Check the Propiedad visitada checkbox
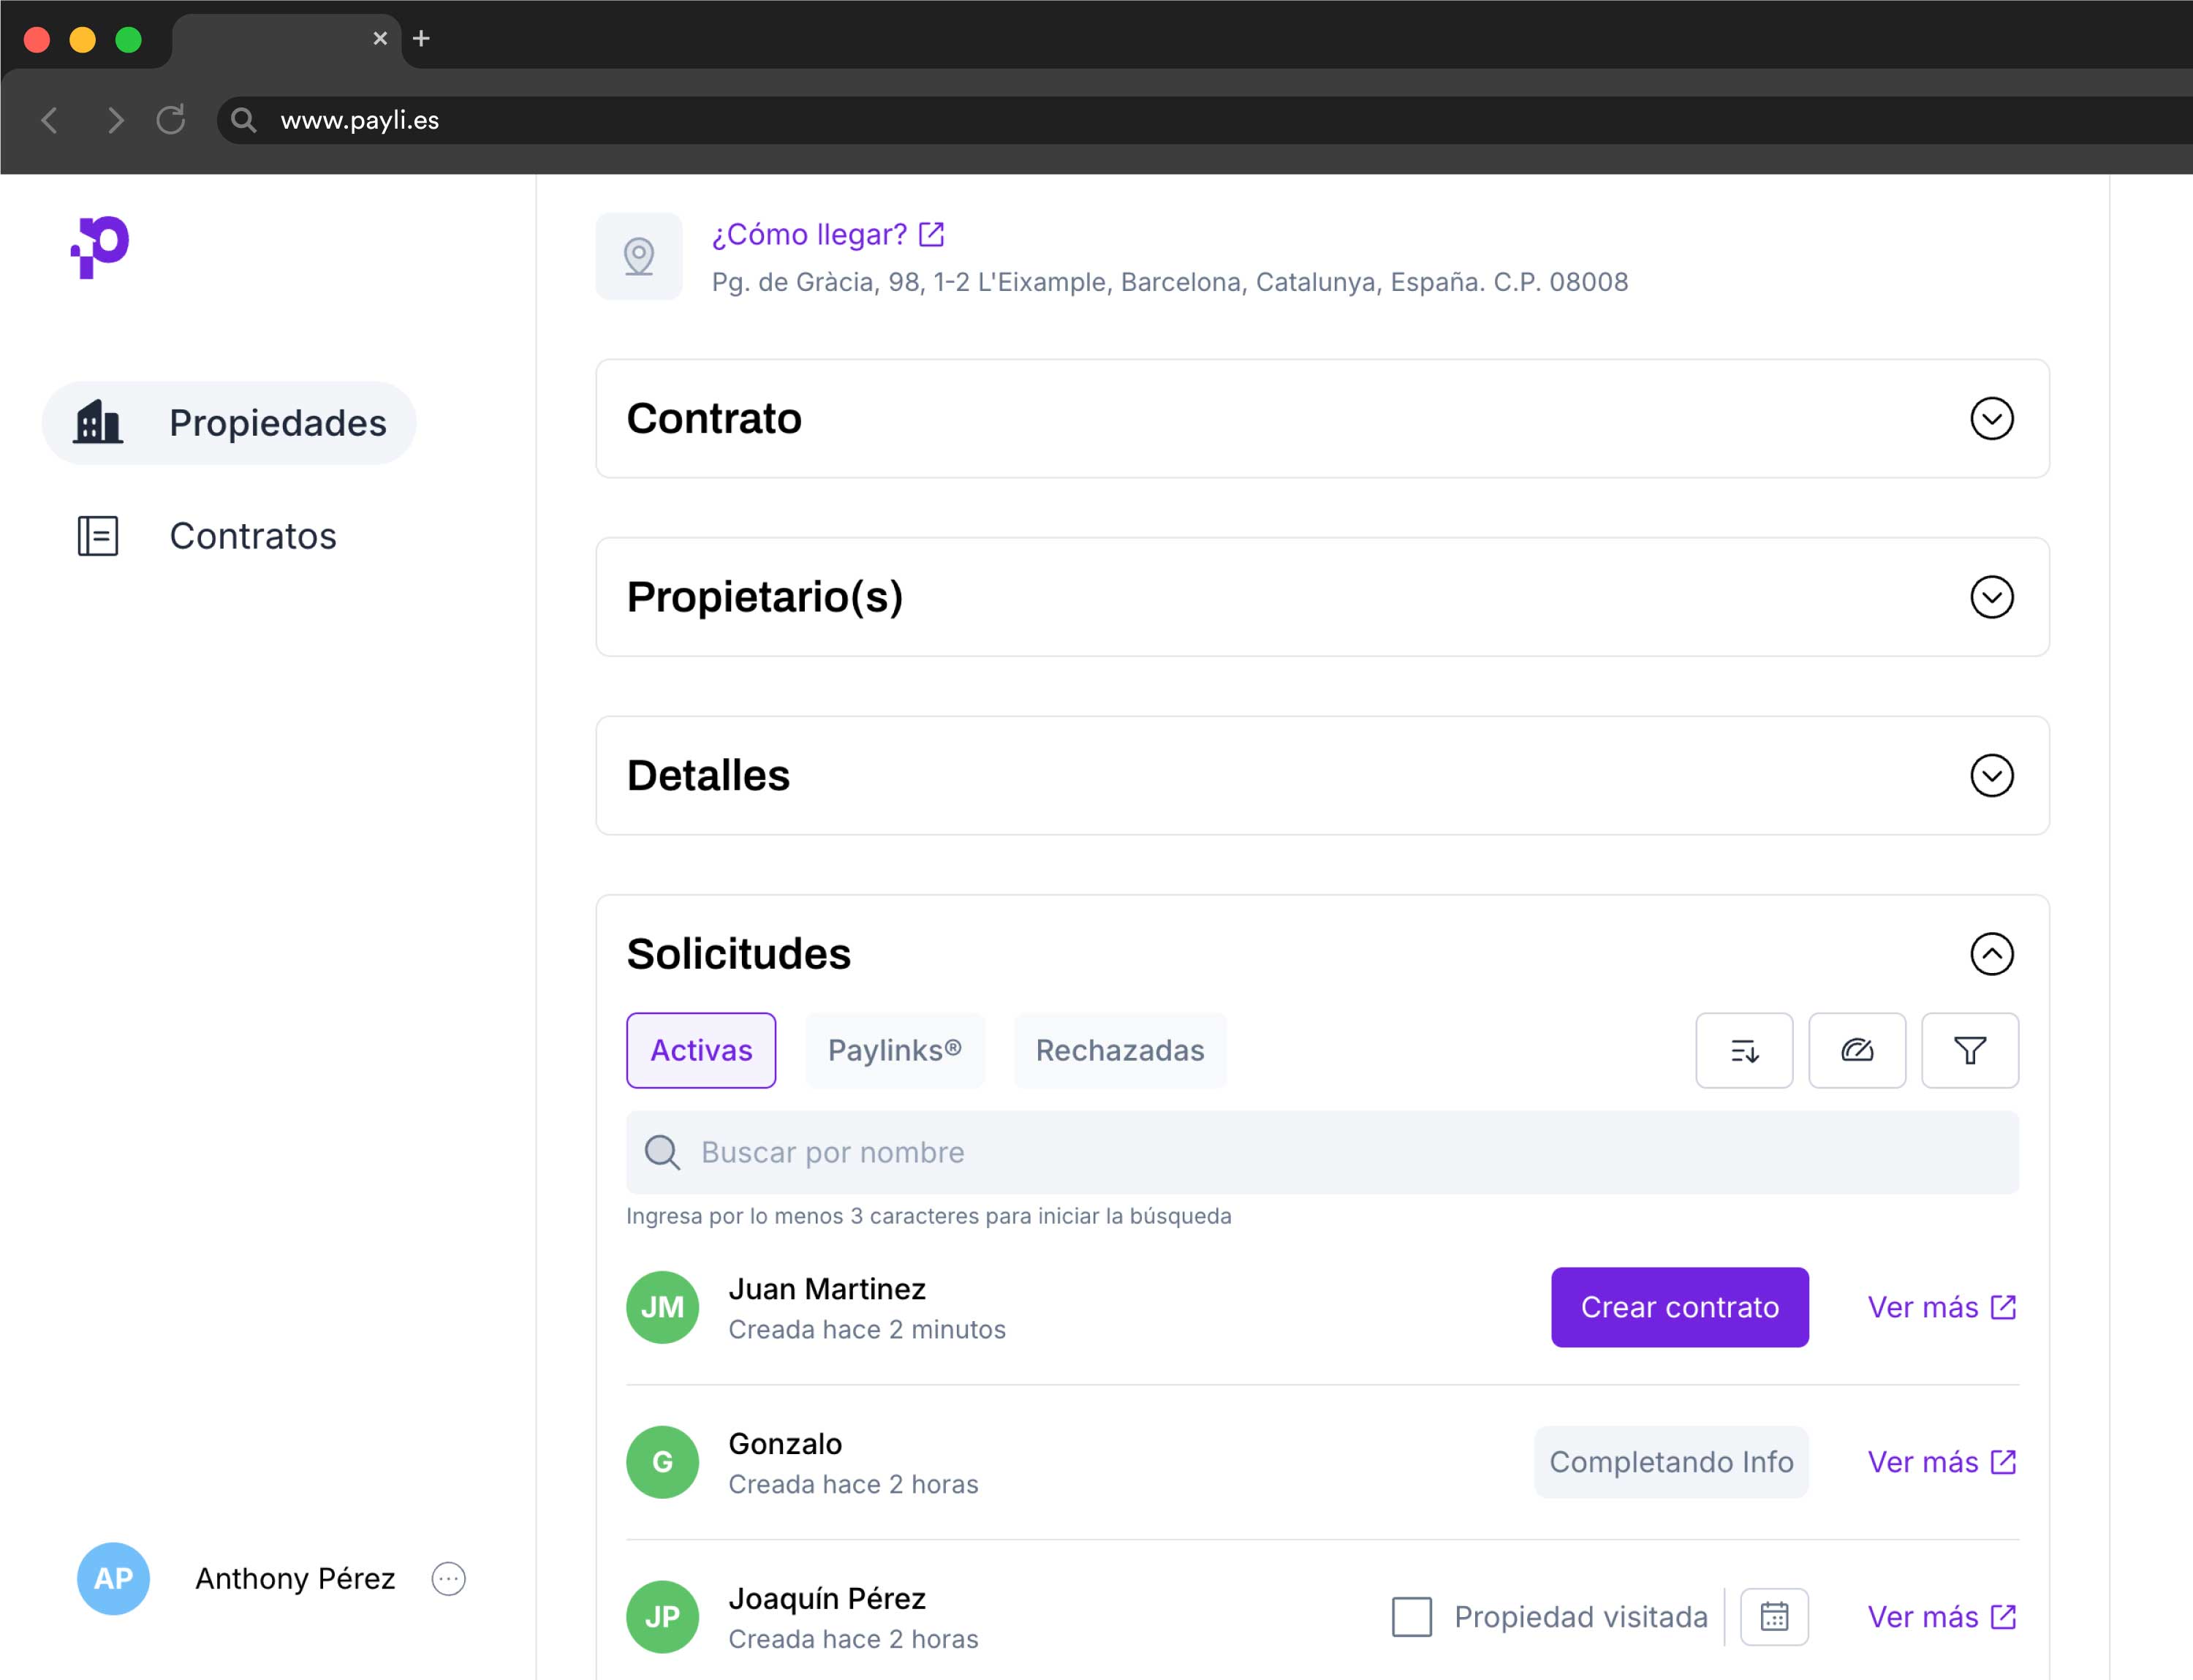This screenshot has height=1680, width=2193. click(x=1411, y=1616)
